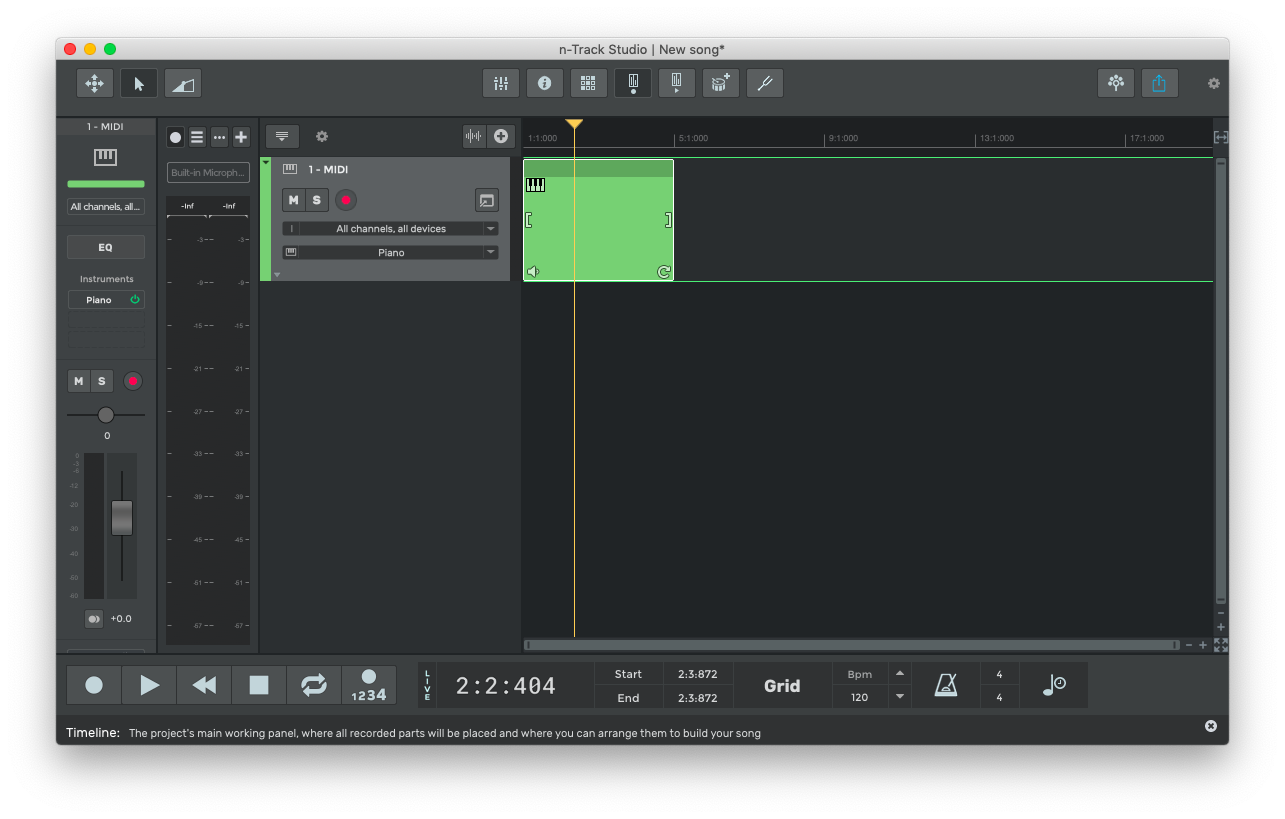Click the 120 Bpm value
The width and height of the screenshot is (1285, 819).
click(x=860, y=697)
